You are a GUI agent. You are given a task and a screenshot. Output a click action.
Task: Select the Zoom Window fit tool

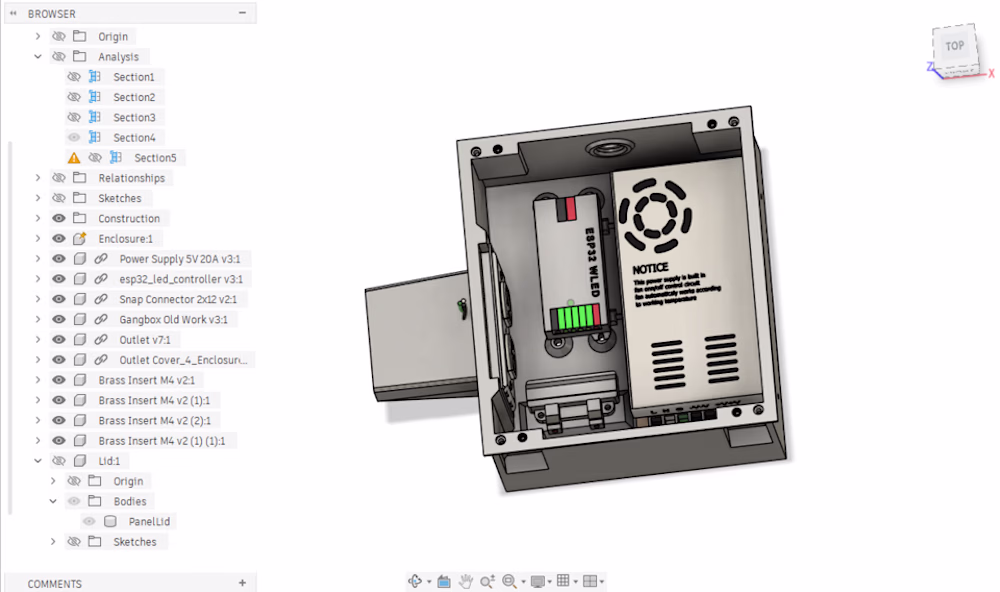click(x=509, y=581)
